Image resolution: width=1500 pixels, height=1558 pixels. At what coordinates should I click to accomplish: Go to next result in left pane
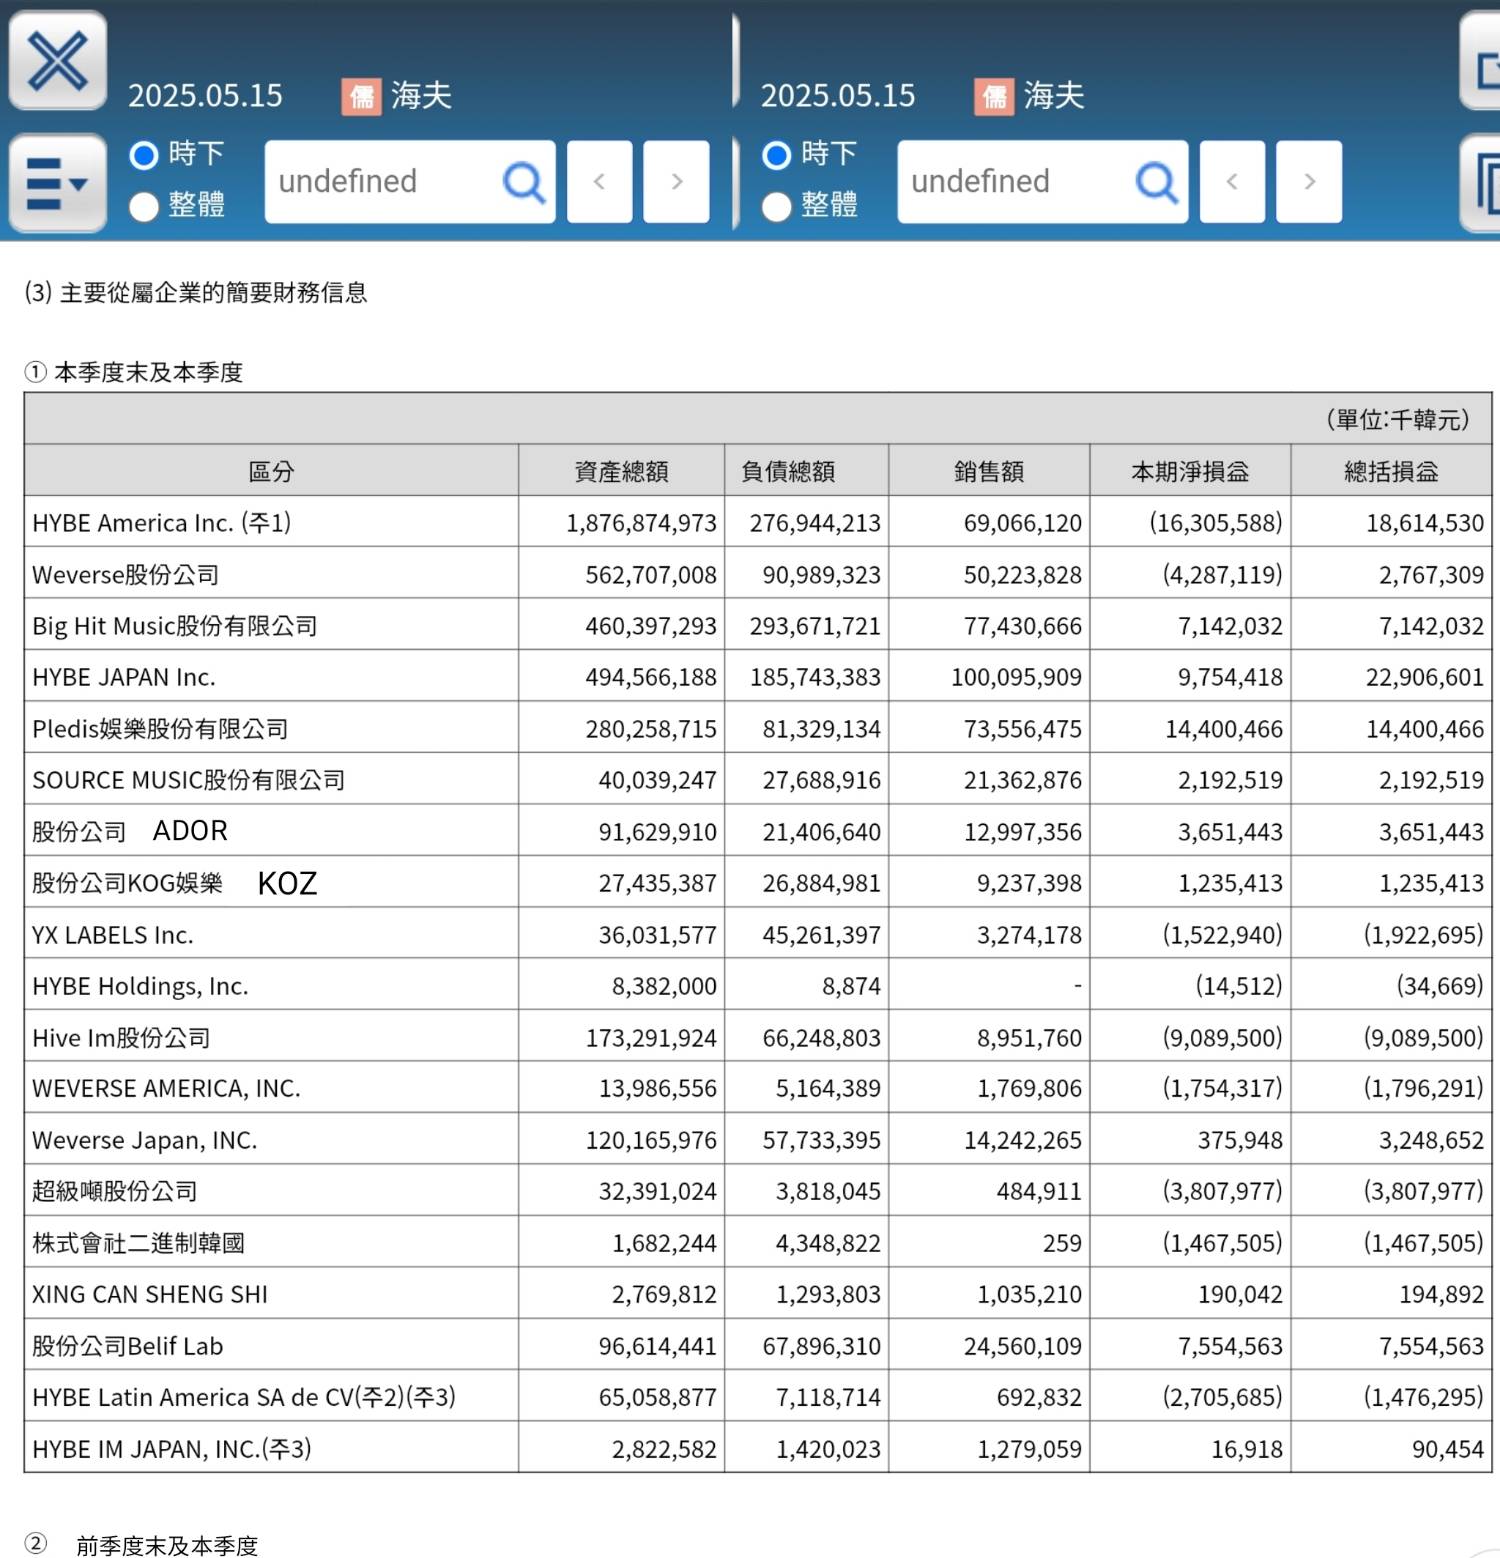tap(676, 181)
